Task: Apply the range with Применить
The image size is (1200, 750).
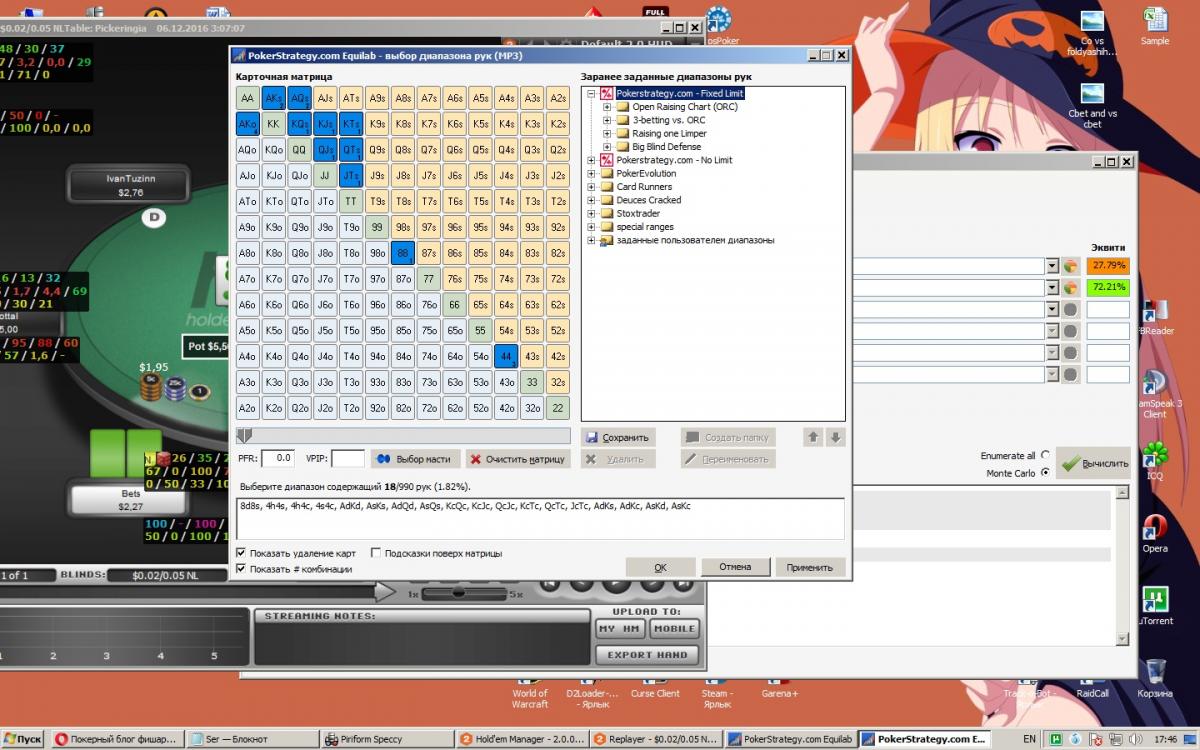Action: pyautogui.click(x=810, y=567)
